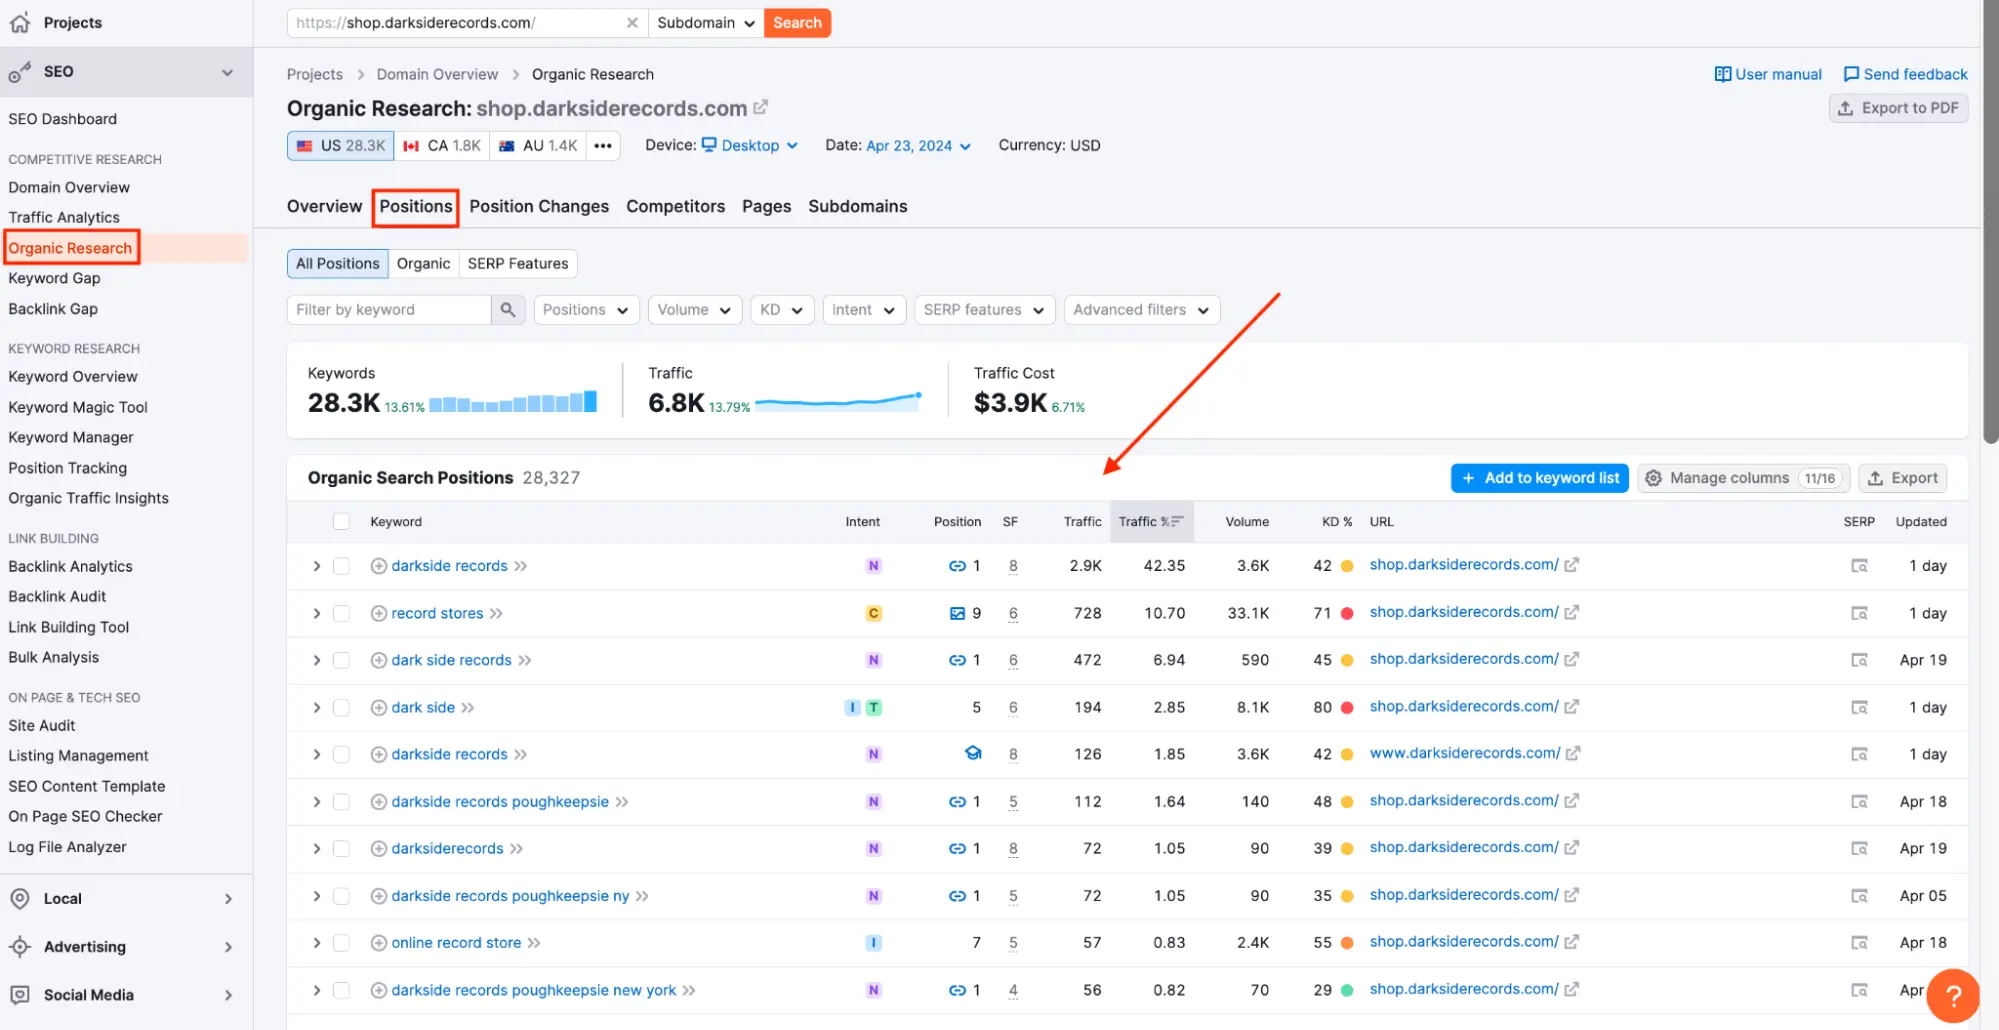Add online record store plus icon
The image size is (1999, 1030).
pyautogui.click(x=379, y=942)
